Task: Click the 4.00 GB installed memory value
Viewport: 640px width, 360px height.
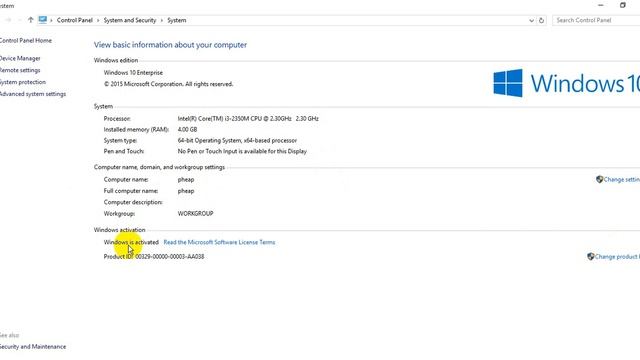Action: coord(187,129)
